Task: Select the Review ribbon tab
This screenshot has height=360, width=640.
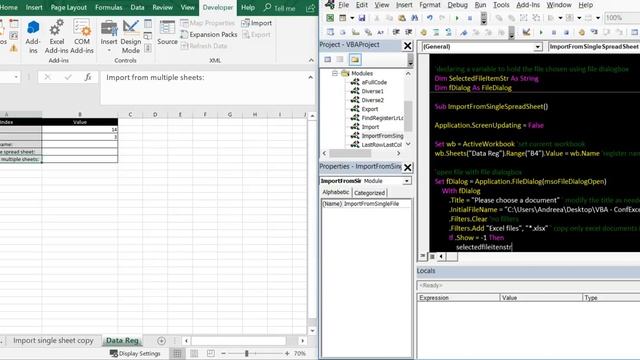Action: click(x=162, y=7)
